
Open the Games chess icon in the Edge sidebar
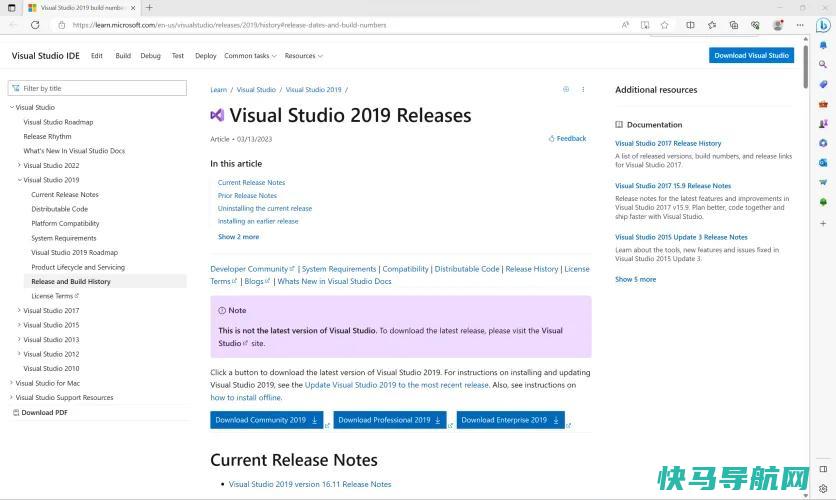coord(823,124)
